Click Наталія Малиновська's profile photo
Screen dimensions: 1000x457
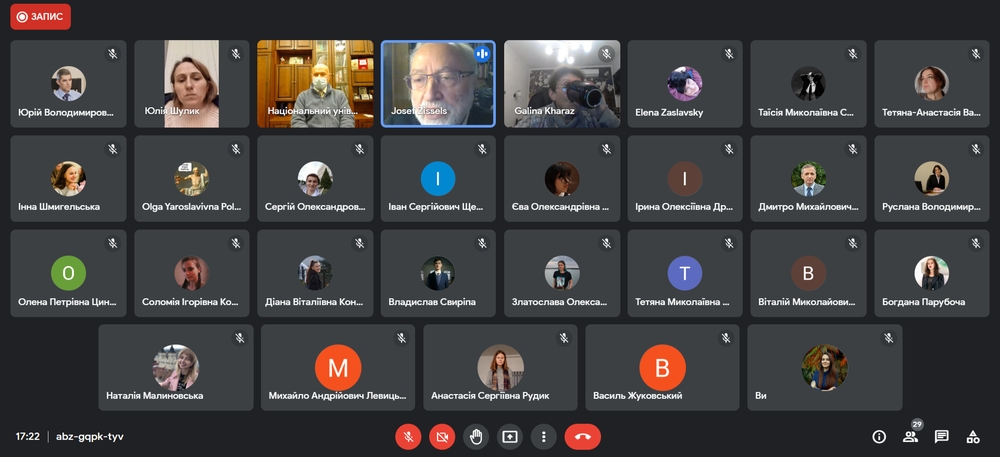pyautogui.click(x=175, y=366)
